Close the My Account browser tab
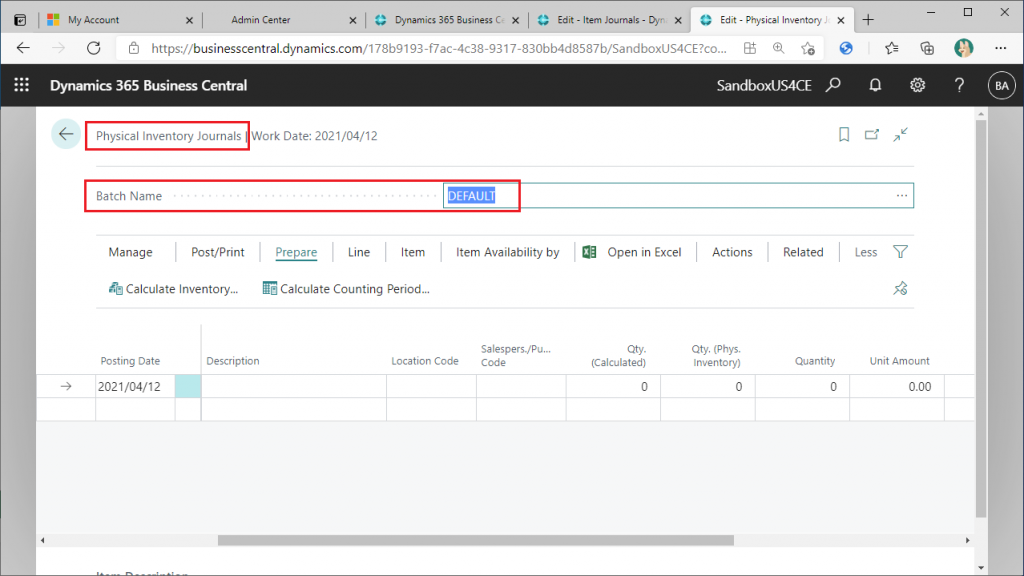1024x576 pixels. [189, 20]
